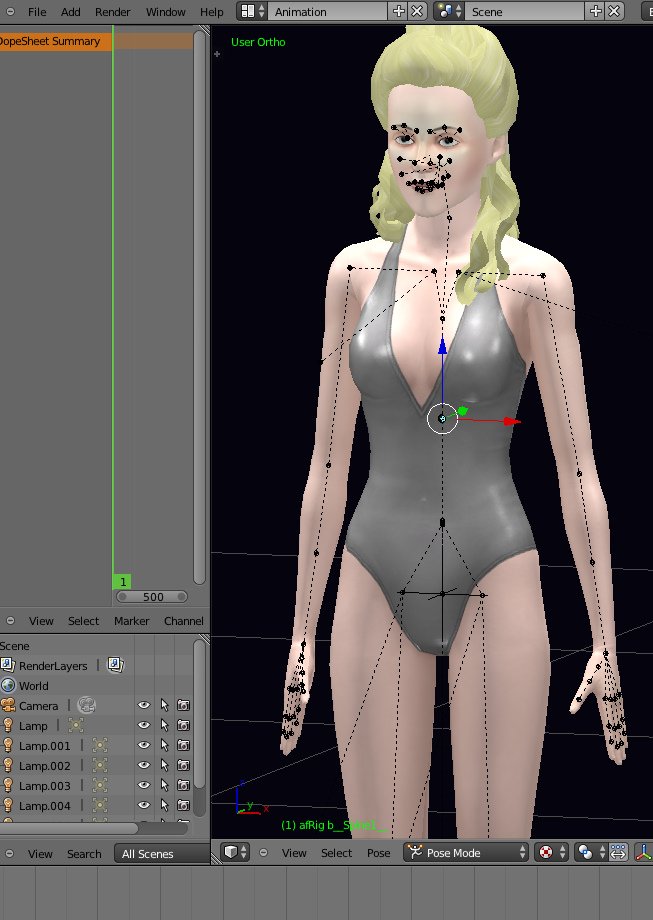This screenshot has width=653, height=920.
Task: Add a new scene
Action: coord(595,11)
